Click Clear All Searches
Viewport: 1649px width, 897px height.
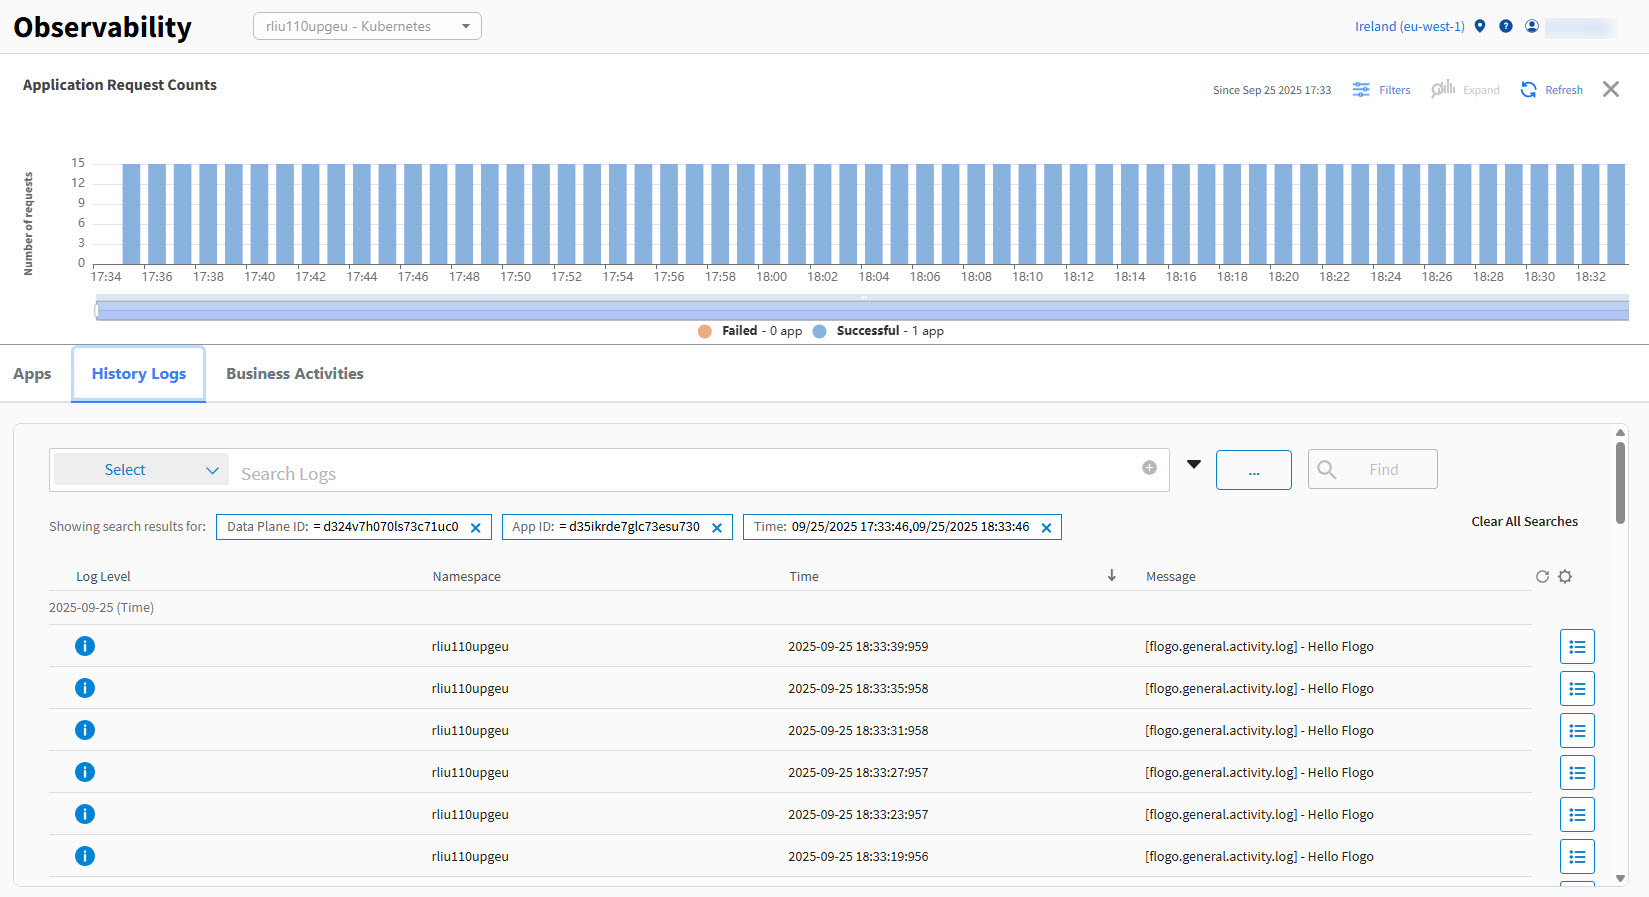(1523, 522)
